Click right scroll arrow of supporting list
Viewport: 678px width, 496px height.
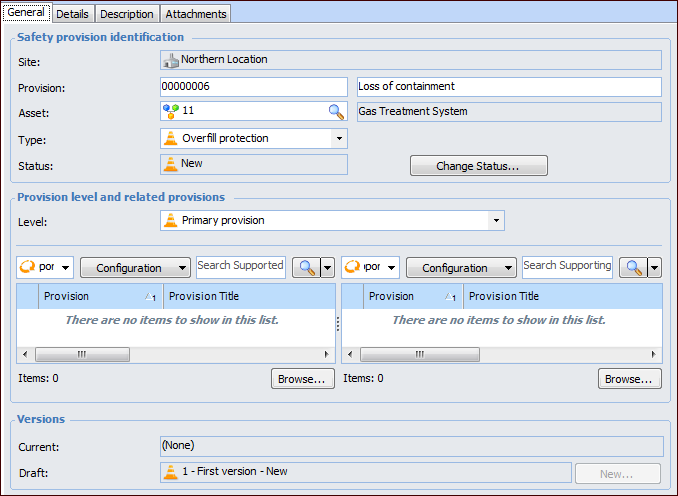coord(654,355)
